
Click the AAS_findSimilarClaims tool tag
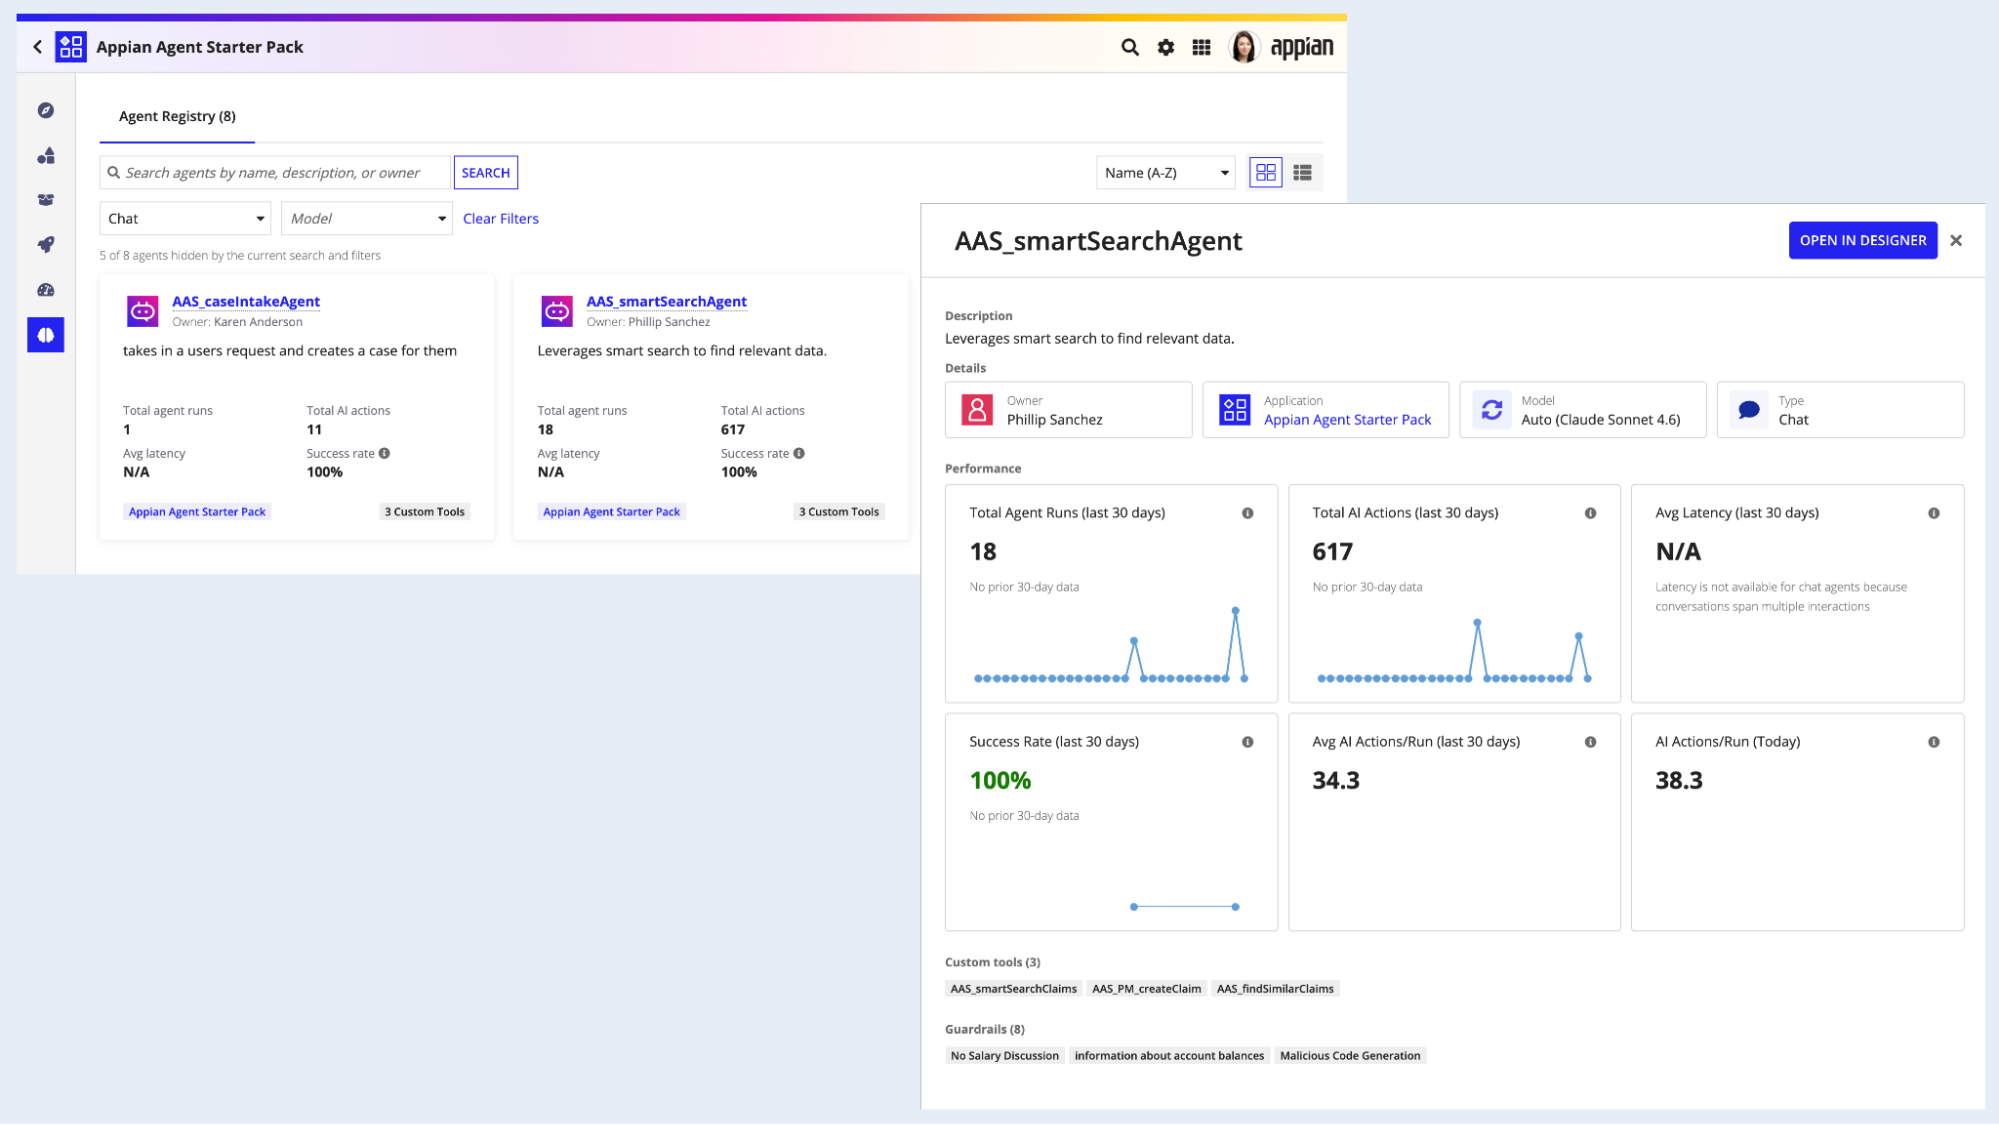pos(1275,989)
